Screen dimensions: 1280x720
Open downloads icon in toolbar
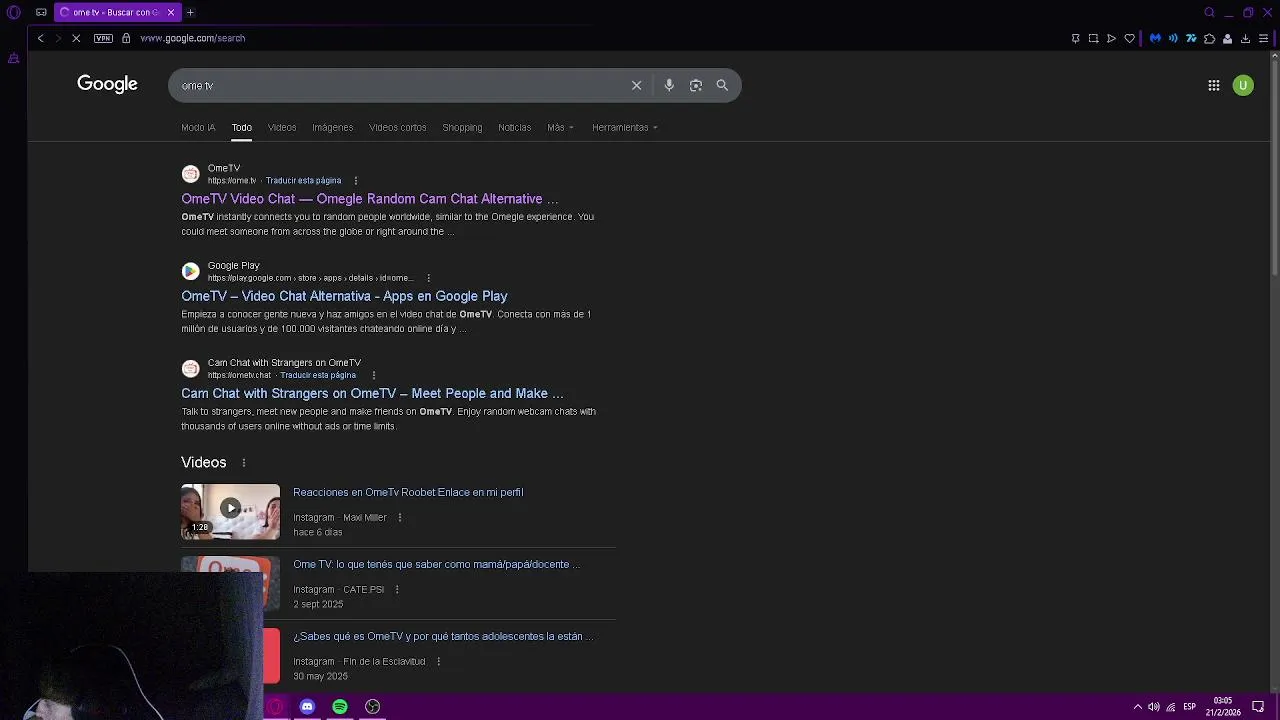pyautogui.click(x=1245, y=38)
